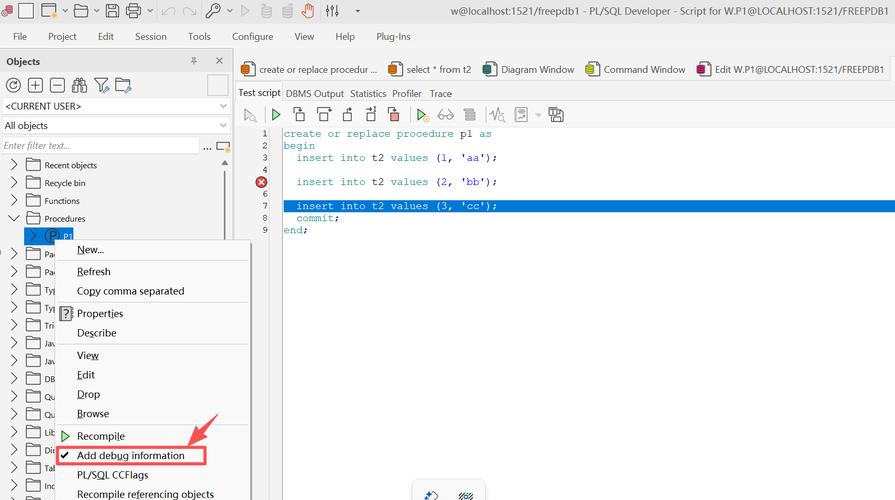The height and width of the screenshot is (500, 895).
Task: Click the folder edit icon in Objects toolbar
Action: click(x=123, y=85)
